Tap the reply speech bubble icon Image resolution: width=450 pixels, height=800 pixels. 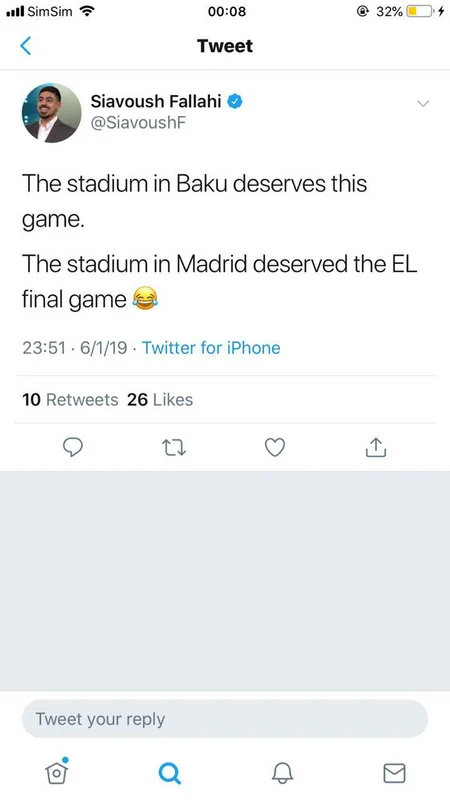pyautogui.click(x=73, y=447)
